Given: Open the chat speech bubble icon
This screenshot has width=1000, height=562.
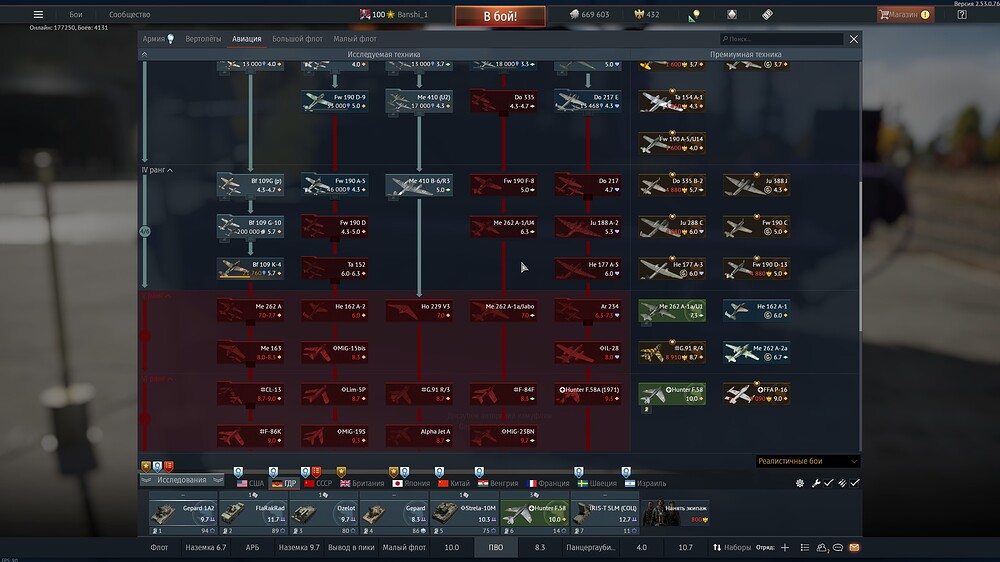Looking at the screenshot, I should pyautogui.click(x=838, y=548).
